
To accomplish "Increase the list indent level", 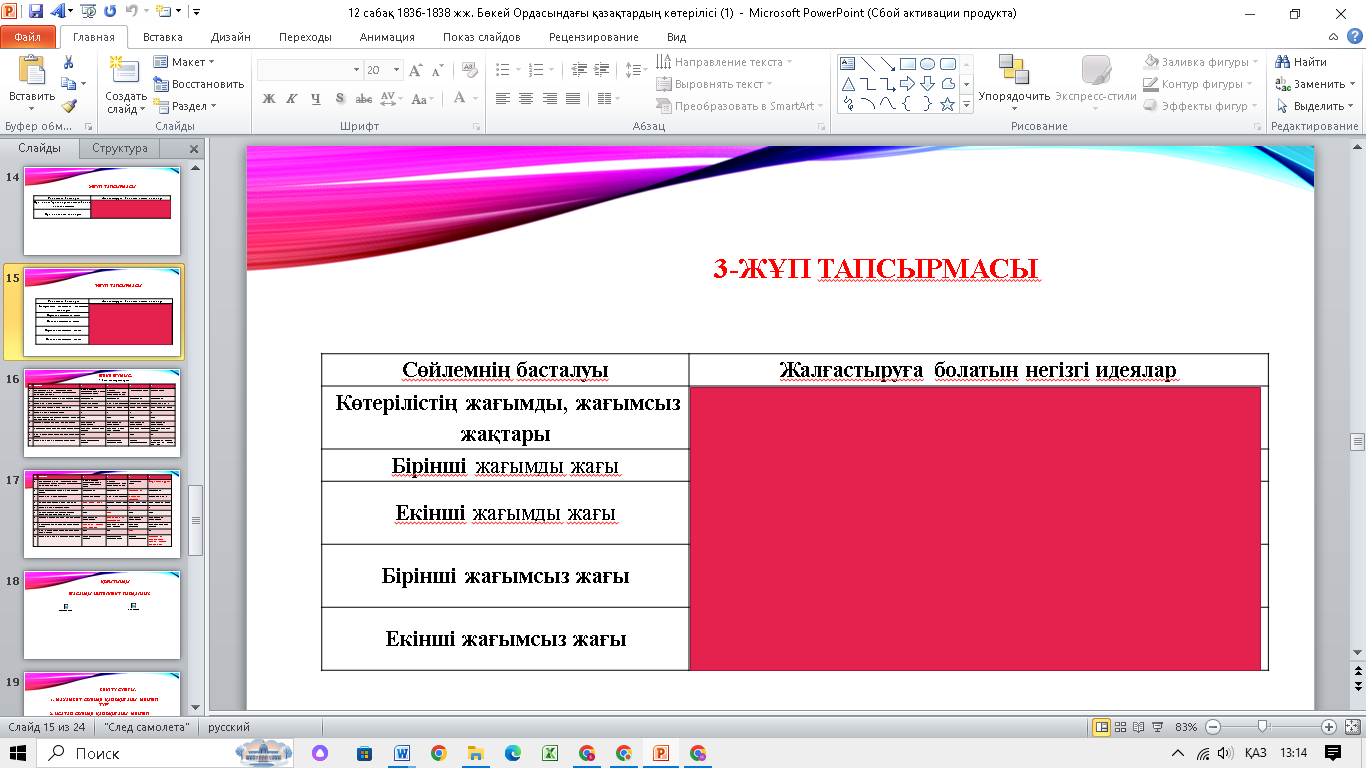I will click(603, 70).
